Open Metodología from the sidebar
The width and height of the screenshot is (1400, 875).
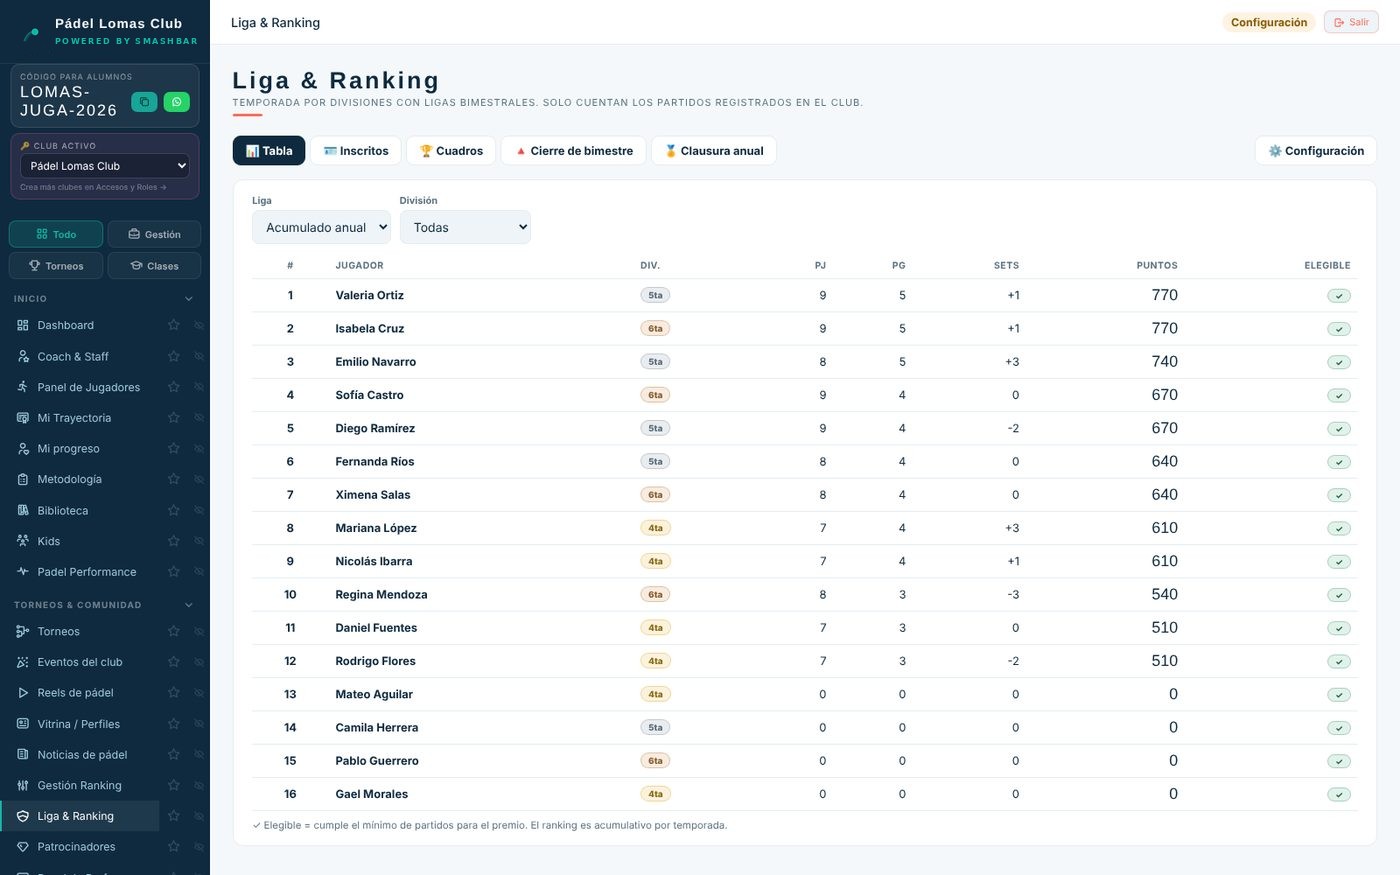point(80,479)
